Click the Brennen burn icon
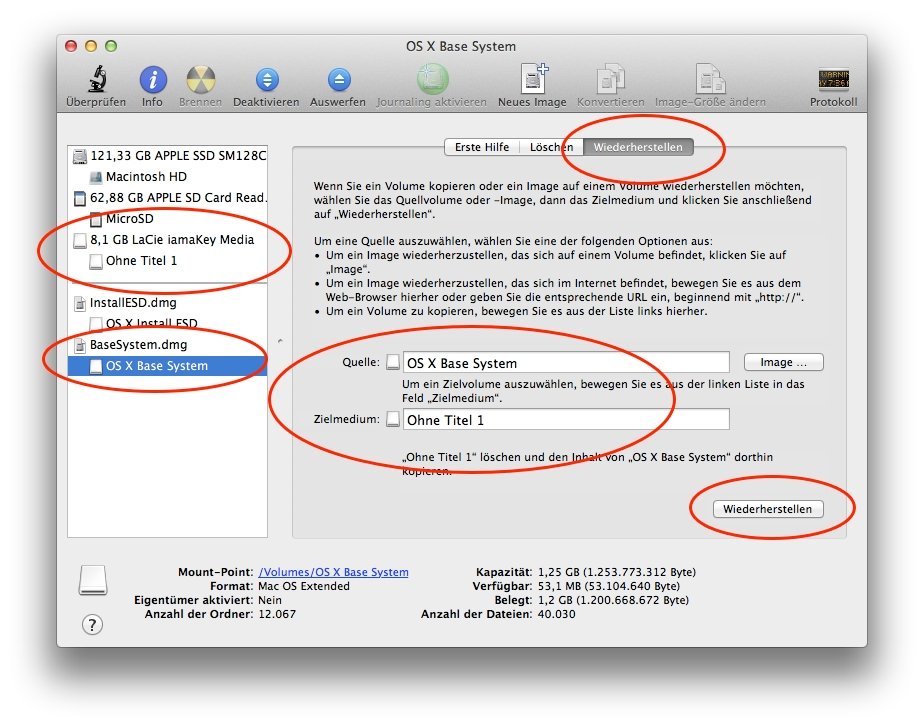 tap(200, 79)
